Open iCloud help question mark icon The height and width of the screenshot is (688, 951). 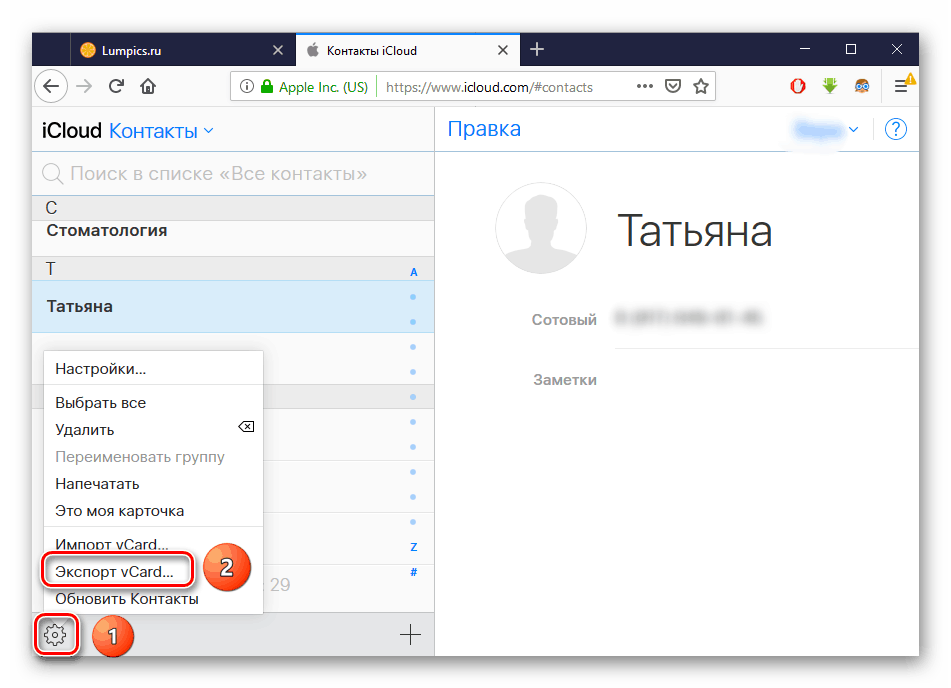[896, 129]
